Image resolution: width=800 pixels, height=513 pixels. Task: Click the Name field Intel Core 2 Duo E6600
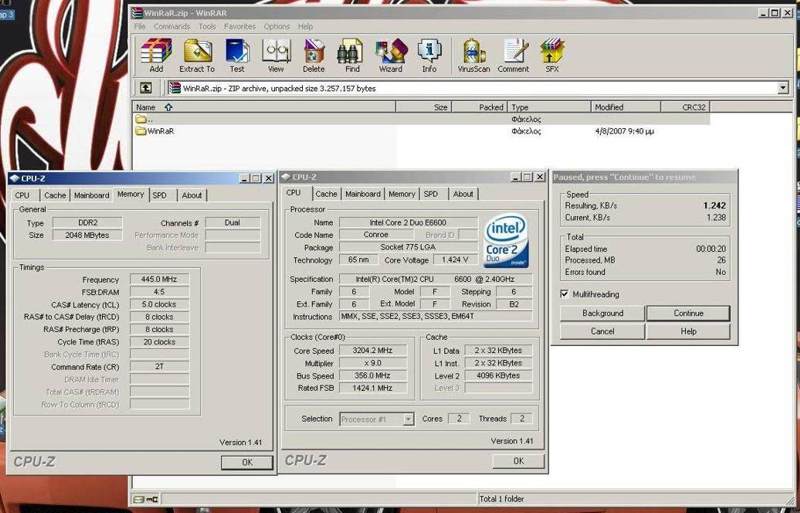(x=408, y=223)
